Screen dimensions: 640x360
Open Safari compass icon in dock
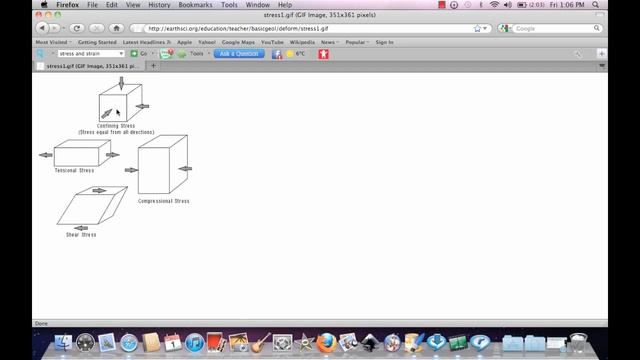129,343
